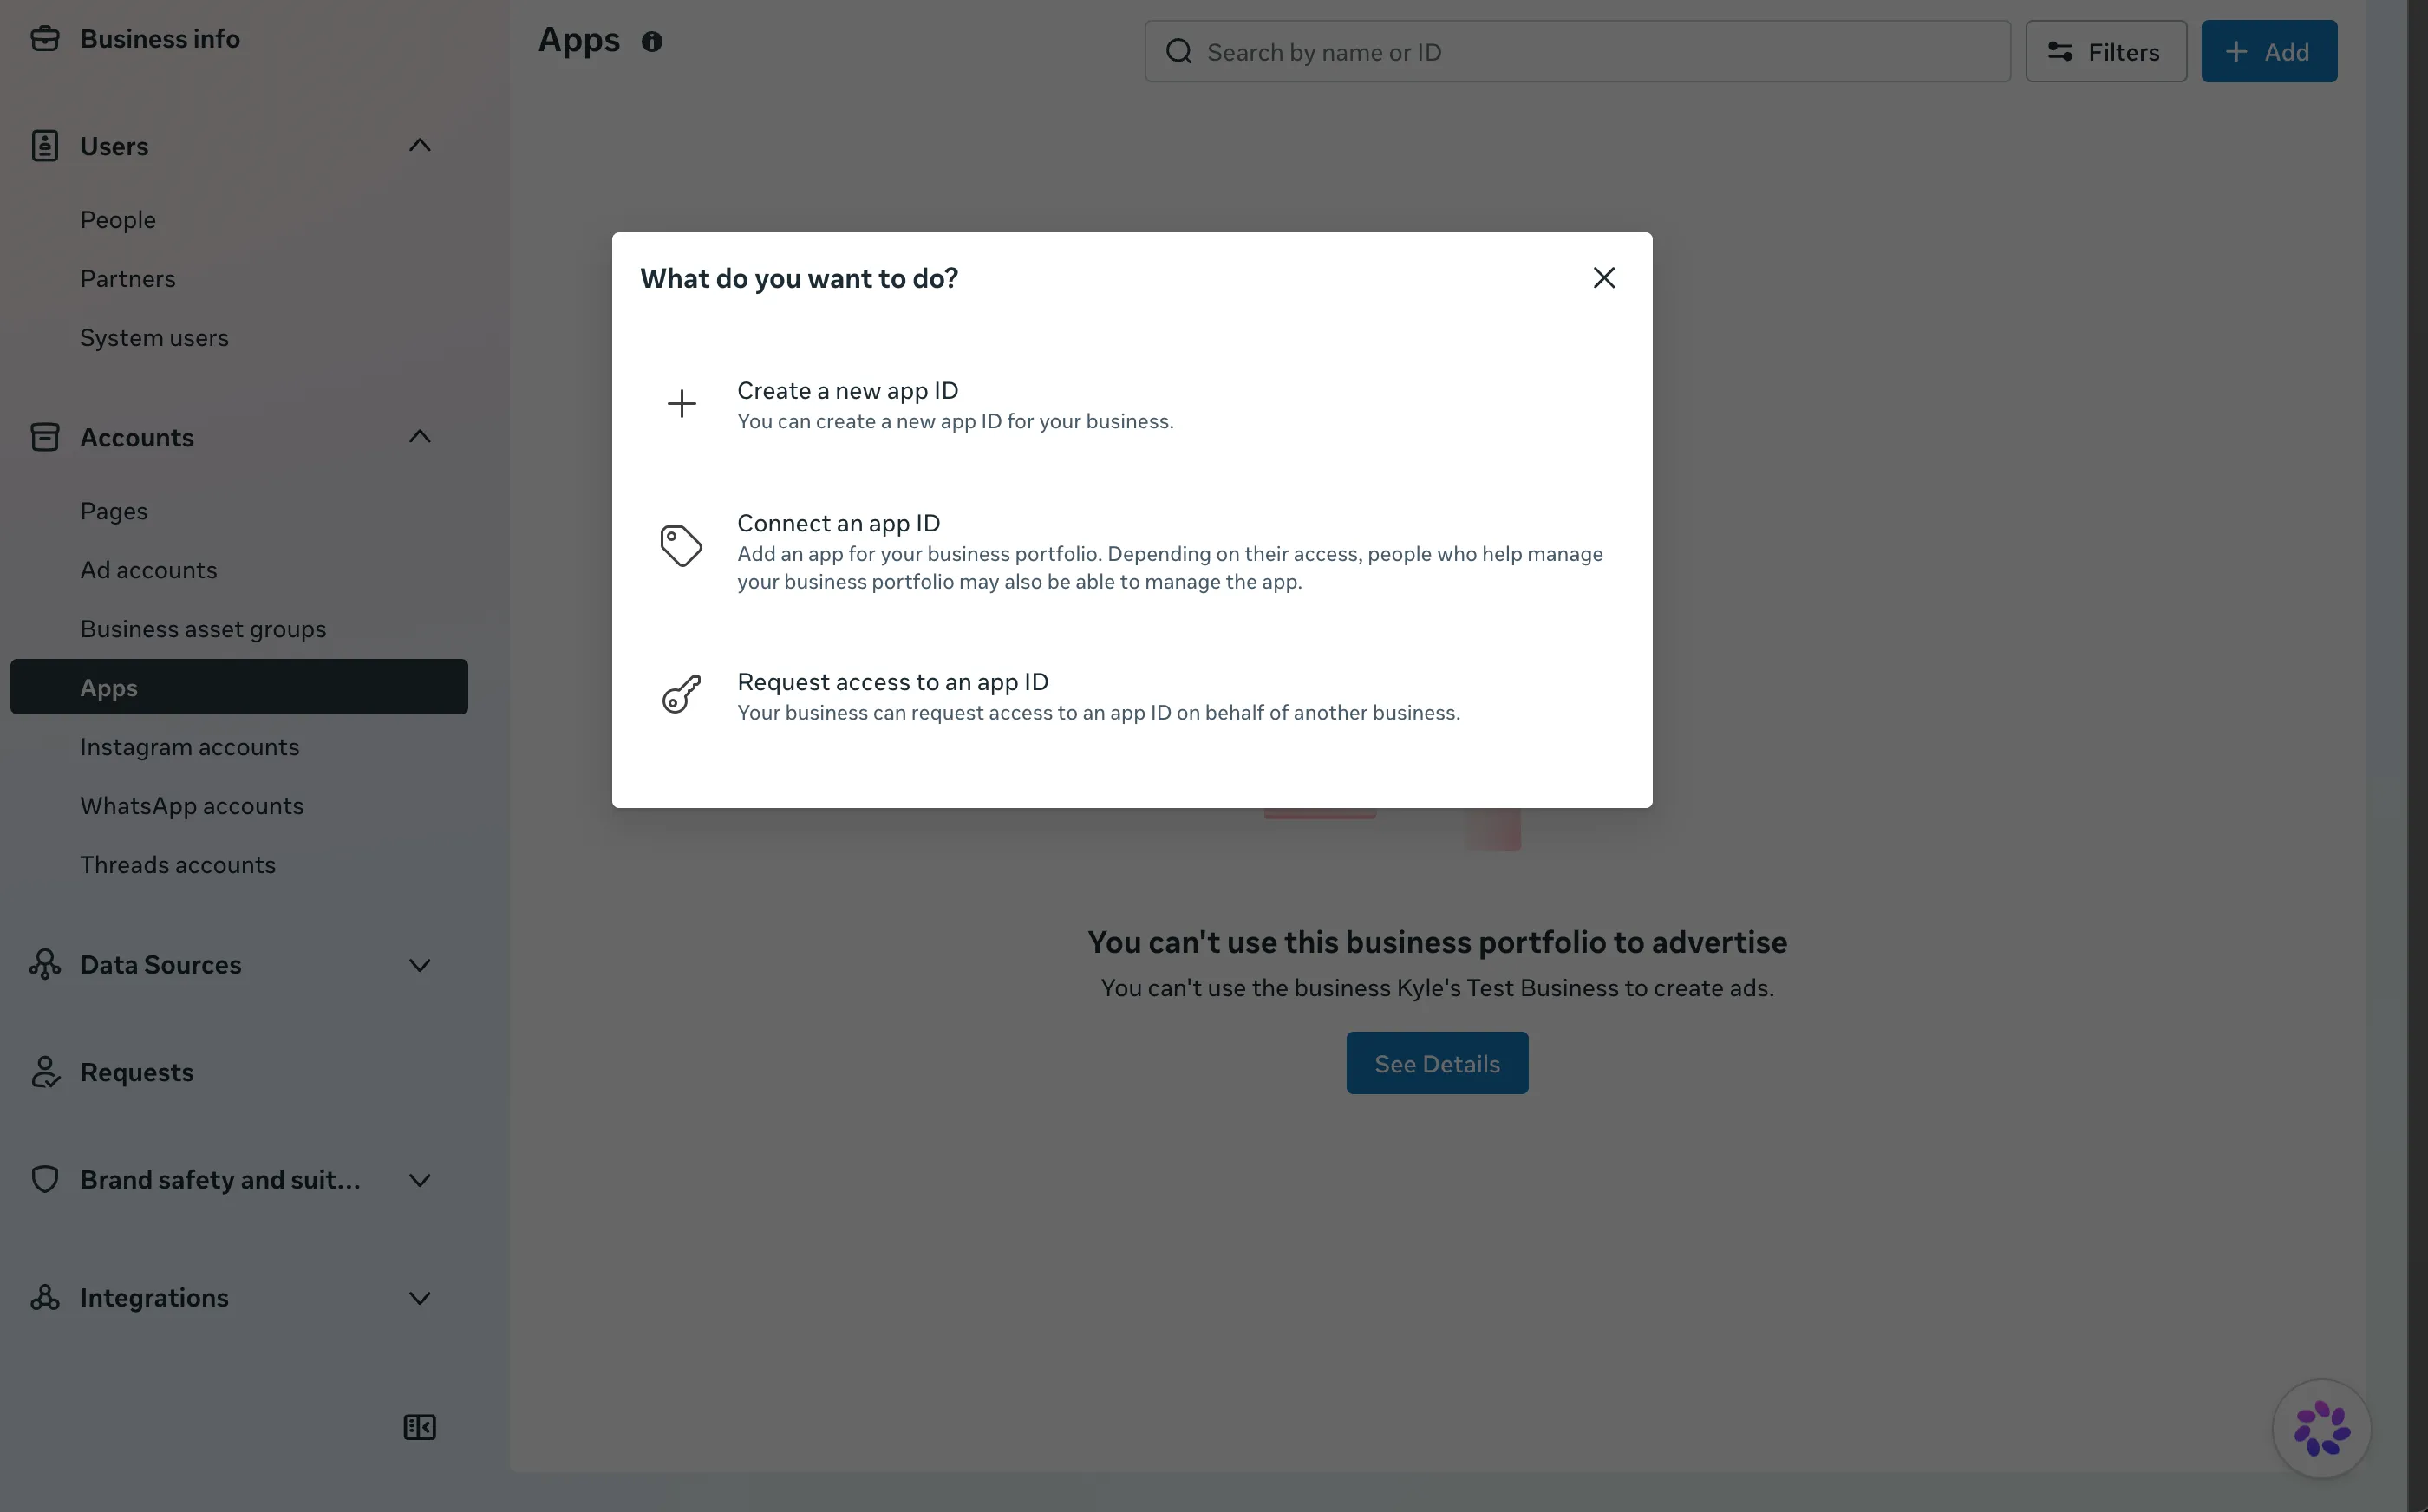The width and height of the screenshot is (2428, 1512).
Task: Click the blue Add button
Action: (x=2268, y=51)
